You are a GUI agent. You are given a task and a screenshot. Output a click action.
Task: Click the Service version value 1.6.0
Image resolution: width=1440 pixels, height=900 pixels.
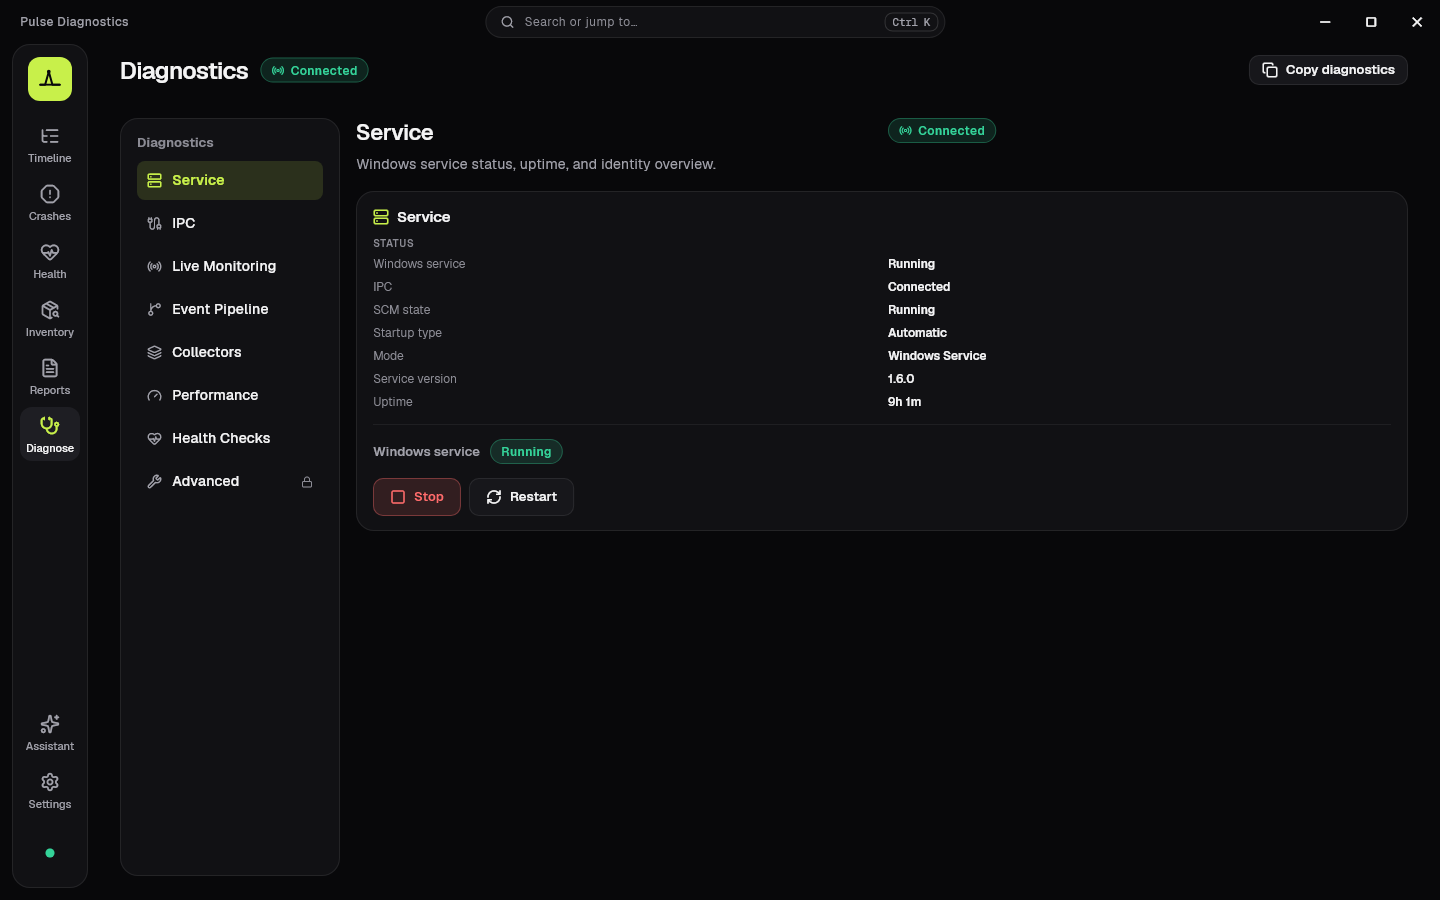(901, 379)
